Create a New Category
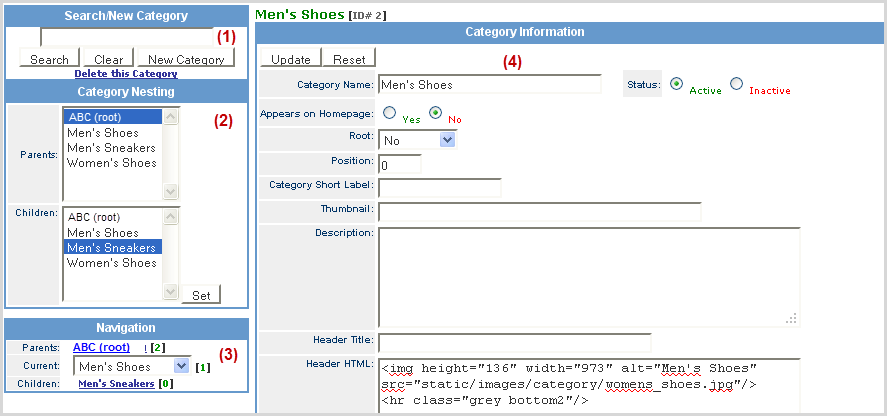The width and height of the screenshot is (887, 416). tap(185, 59)
